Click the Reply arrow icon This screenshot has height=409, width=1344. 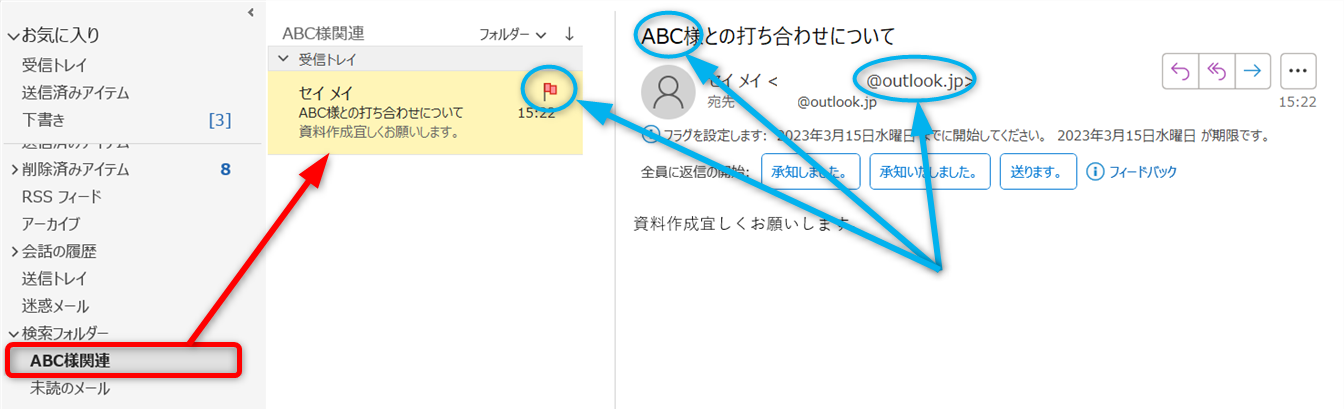point(1180,71)
